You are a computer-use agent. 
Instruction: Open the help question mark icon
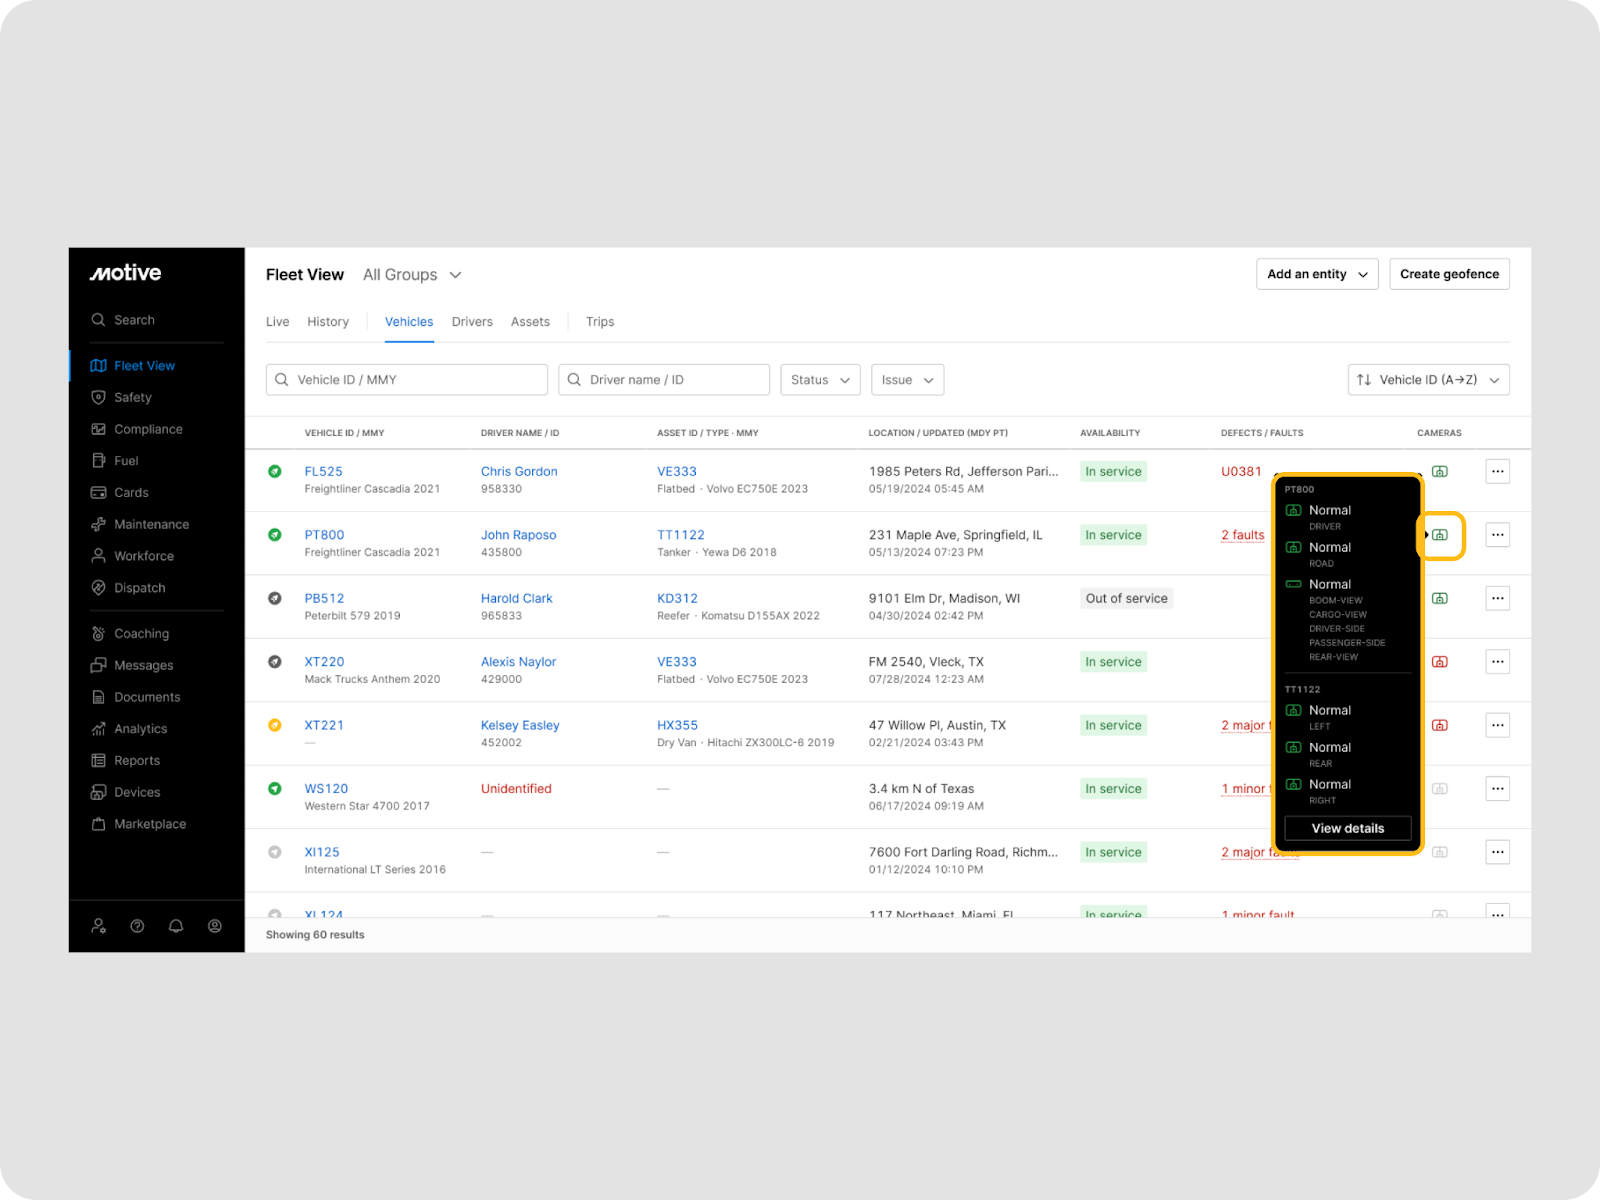138,926
